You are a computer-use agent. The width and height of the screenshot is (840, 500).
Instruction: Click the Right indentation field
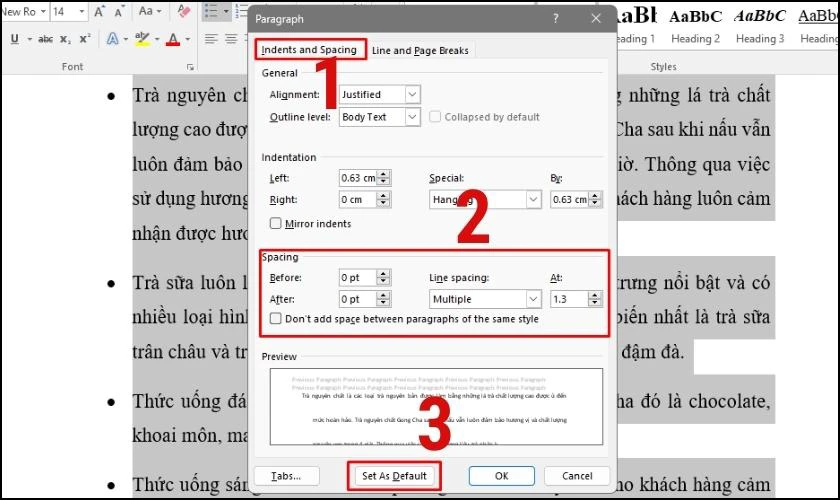(x=358, y=199)
